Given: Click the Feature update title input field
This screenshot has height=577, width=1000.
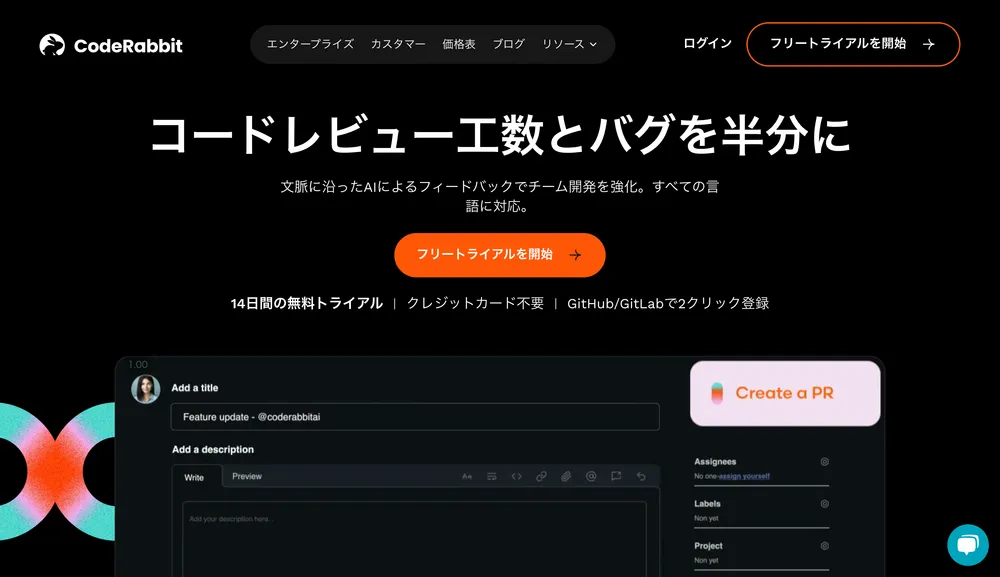Looking at the screenshot, I should point(414,417).
